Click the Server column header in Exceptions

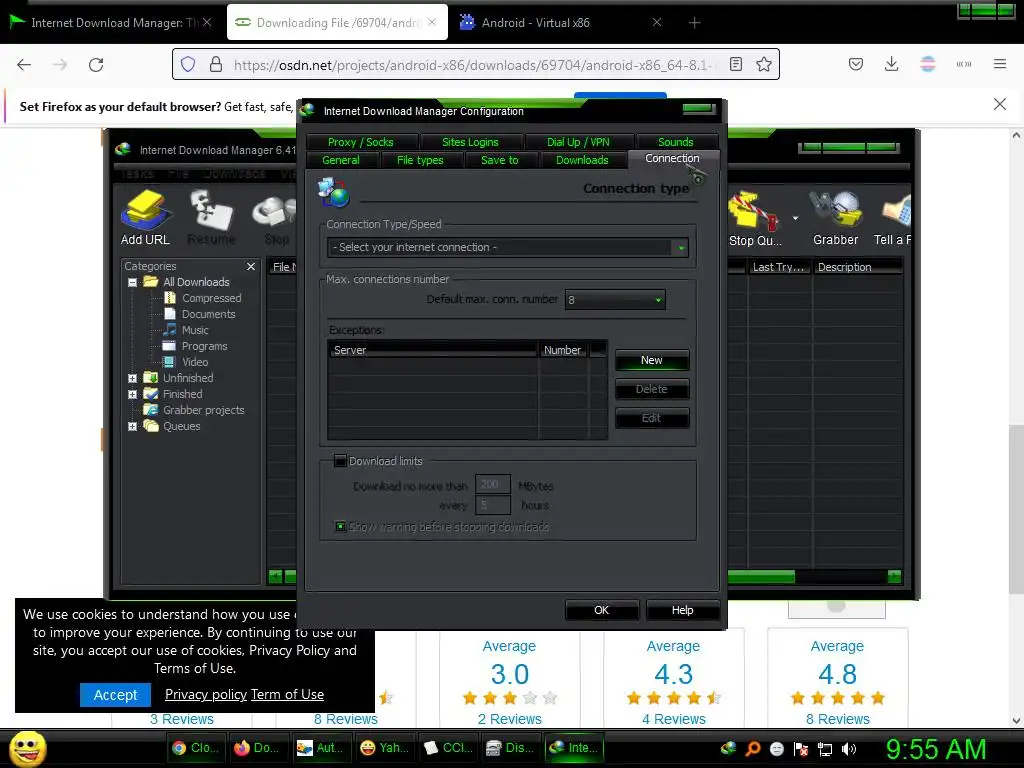[433, 350]
